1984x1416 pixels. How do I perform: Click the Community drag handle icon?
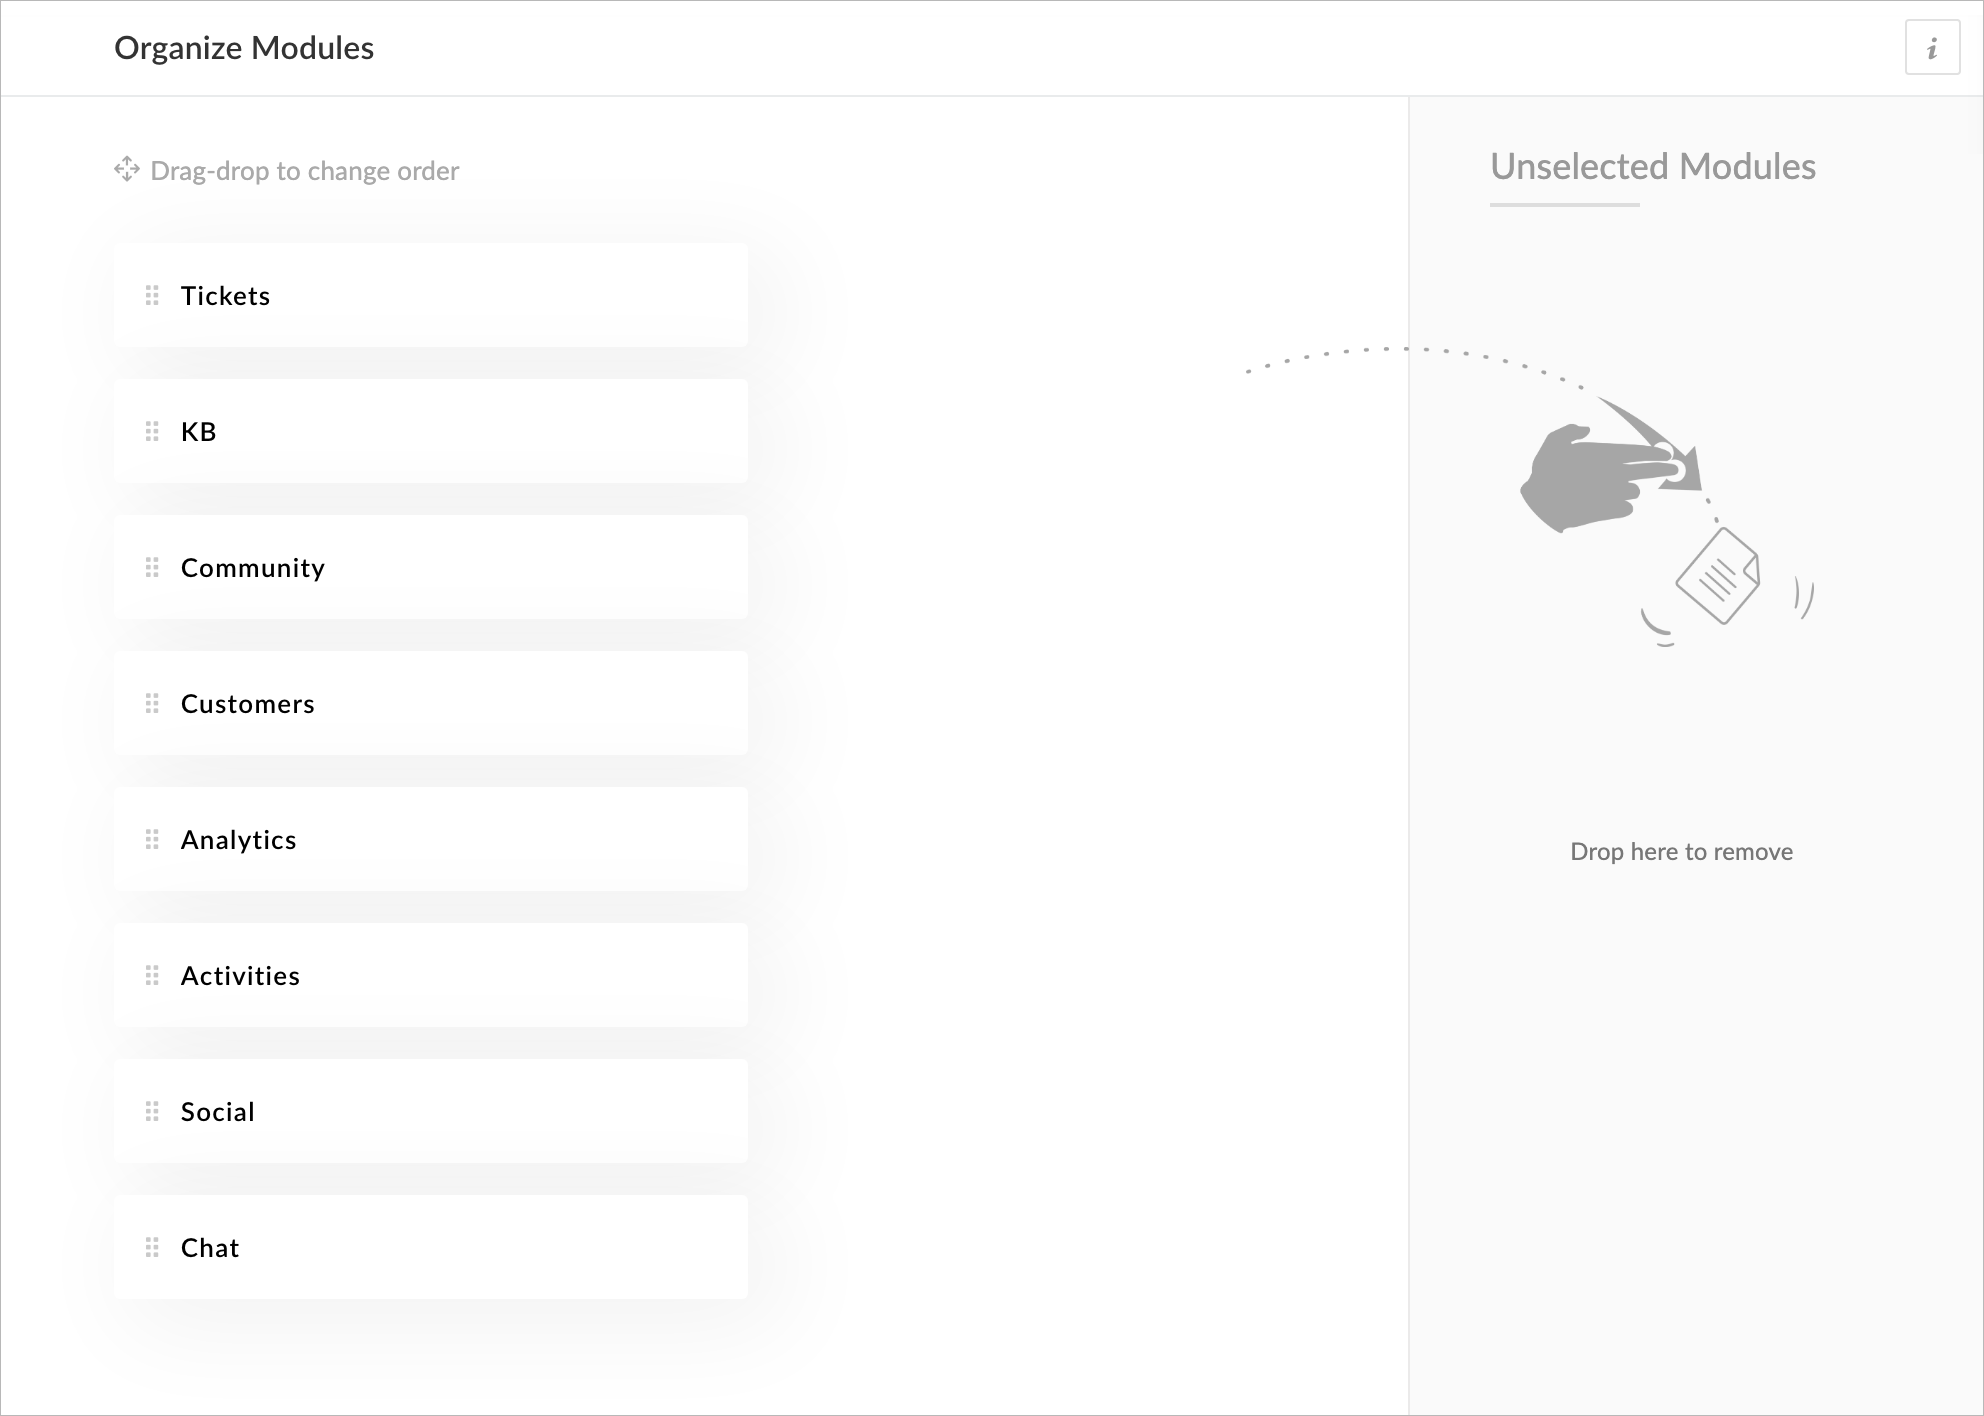coord(152,567)
